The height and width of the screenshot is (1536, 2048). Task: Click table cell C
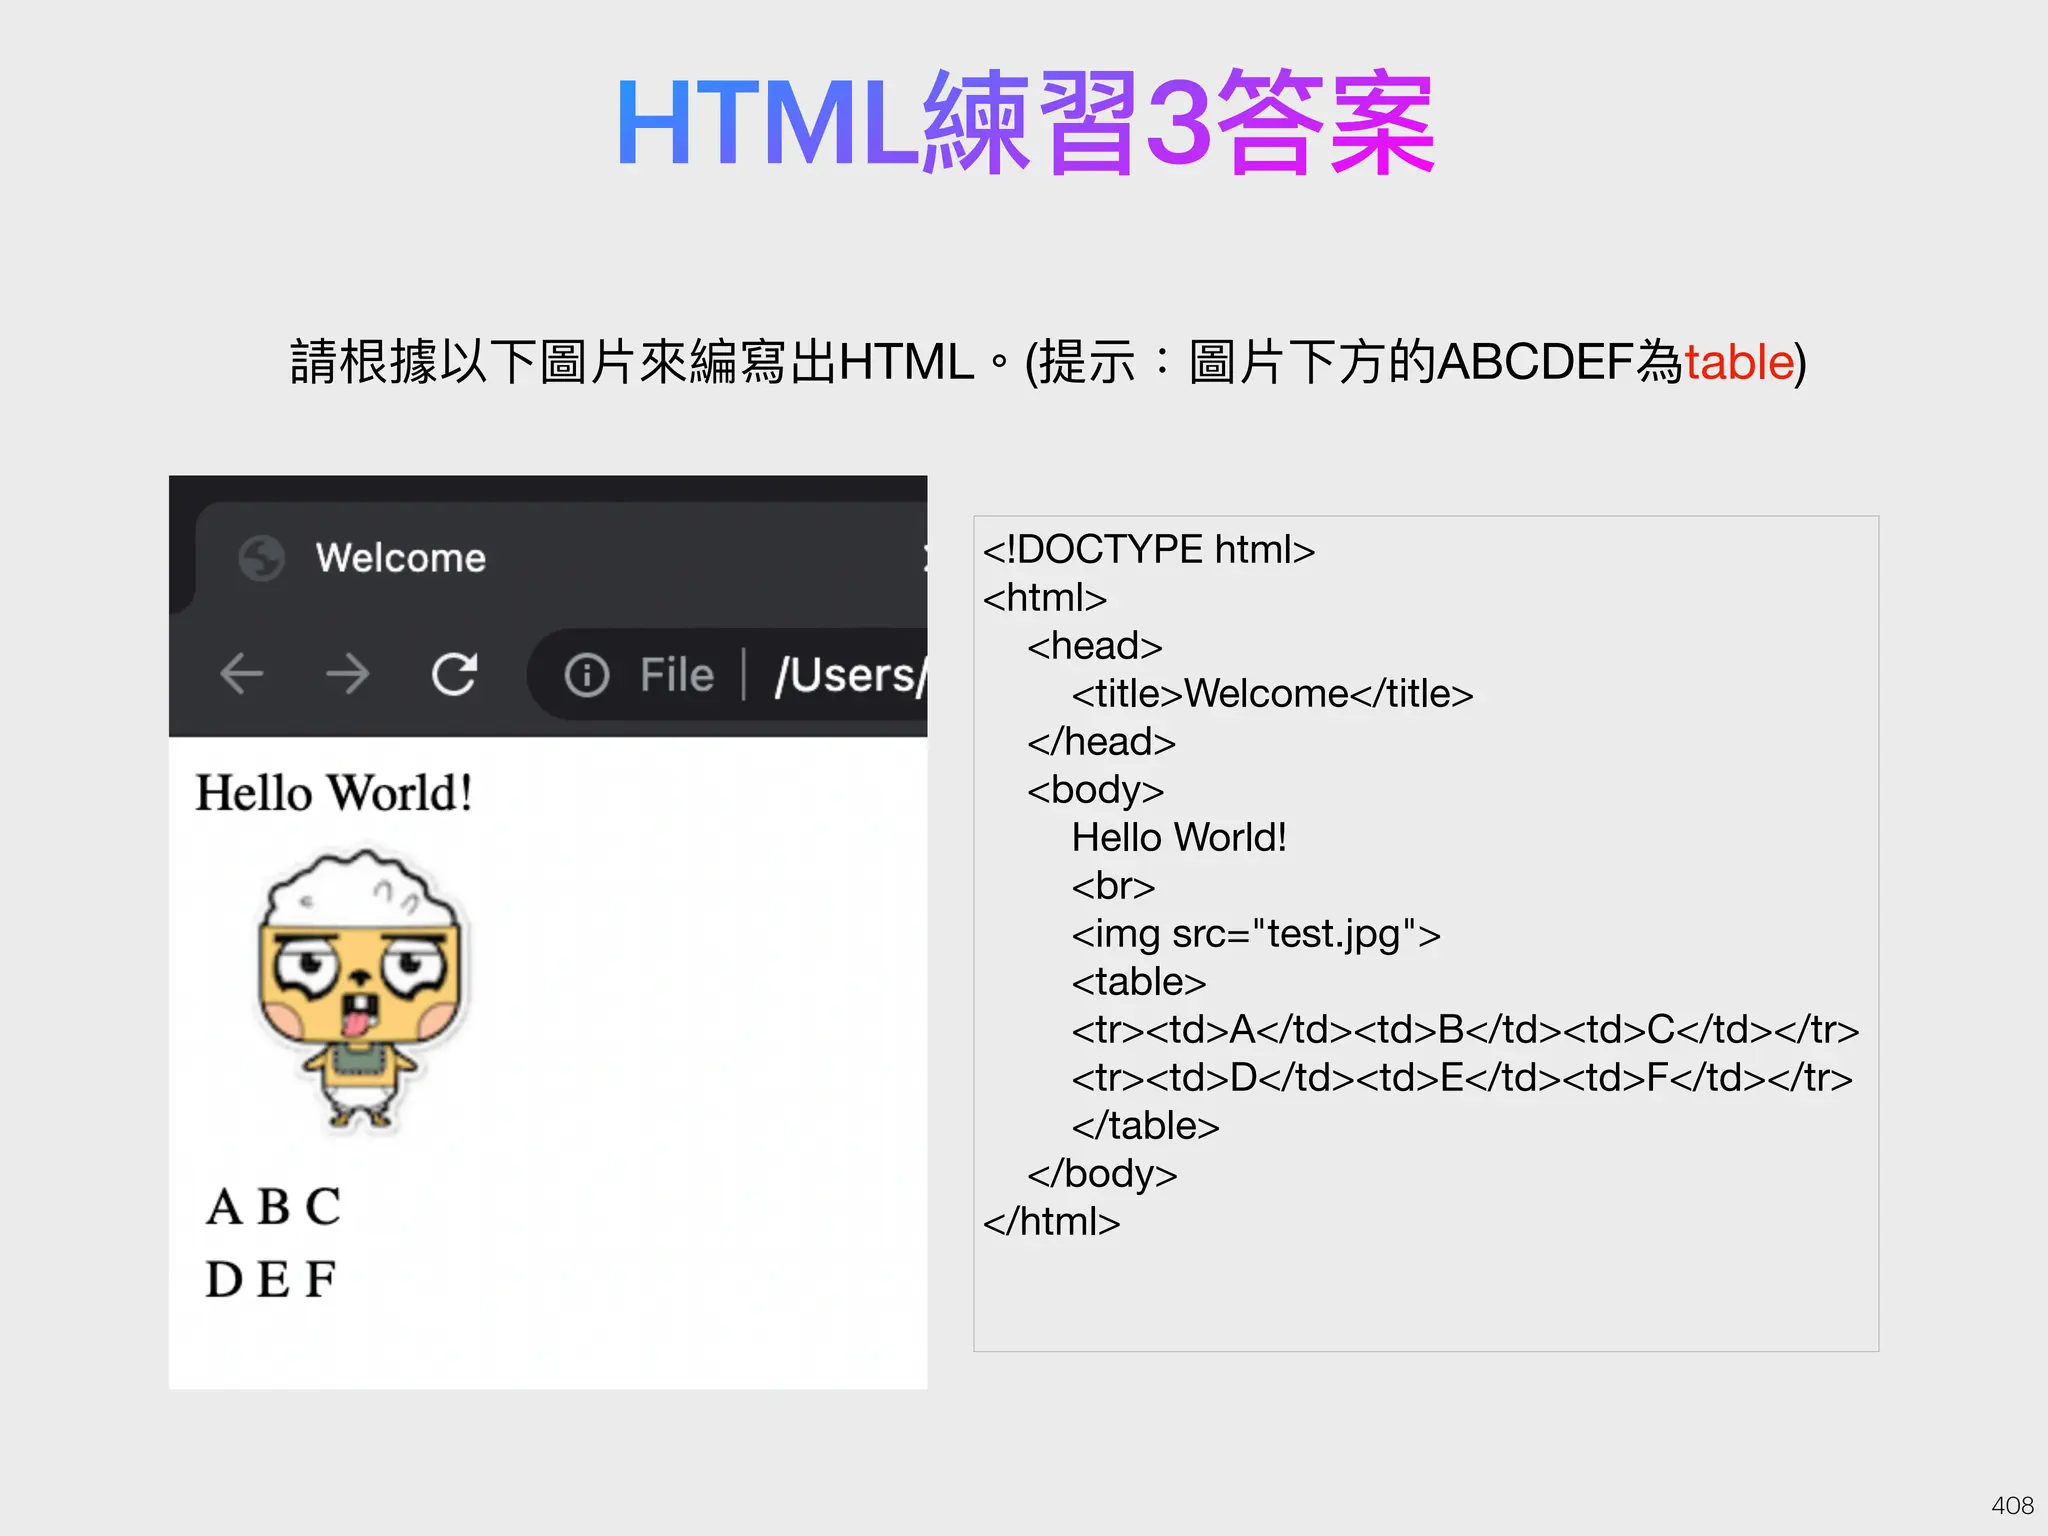click(x=323, y=1206)
